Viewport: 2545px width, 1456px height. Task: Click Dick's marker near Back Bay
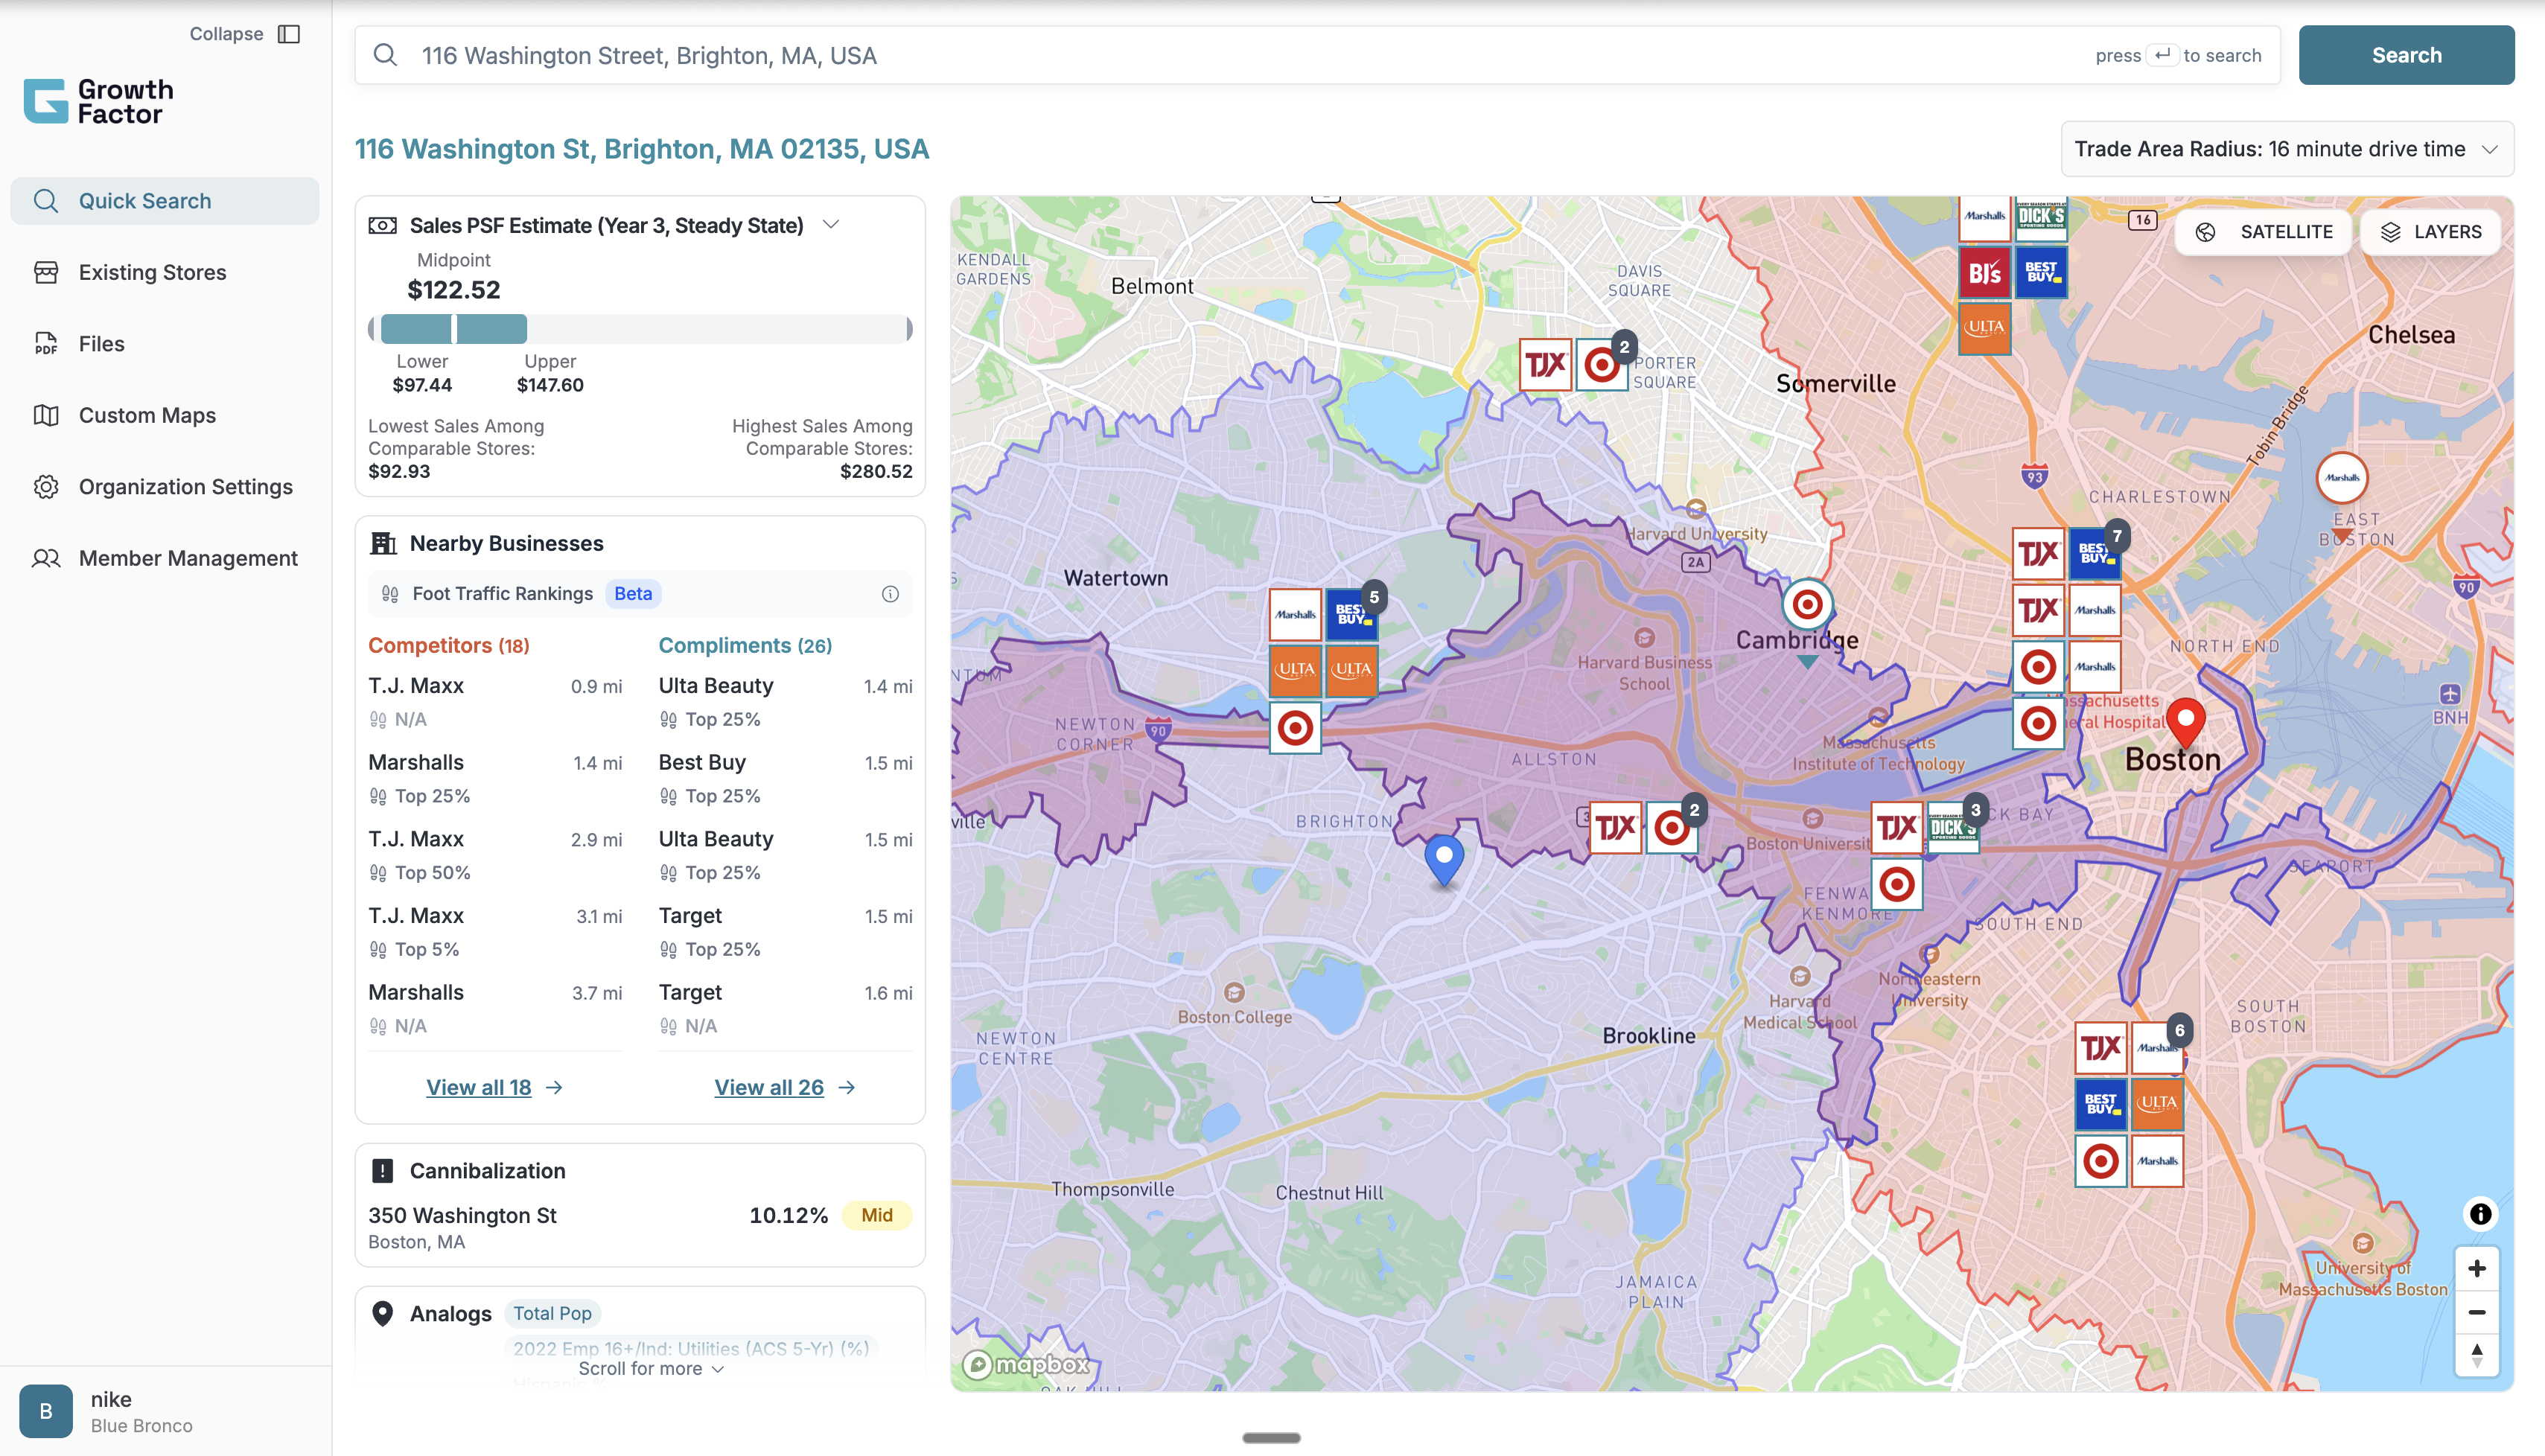(1952, 828)
